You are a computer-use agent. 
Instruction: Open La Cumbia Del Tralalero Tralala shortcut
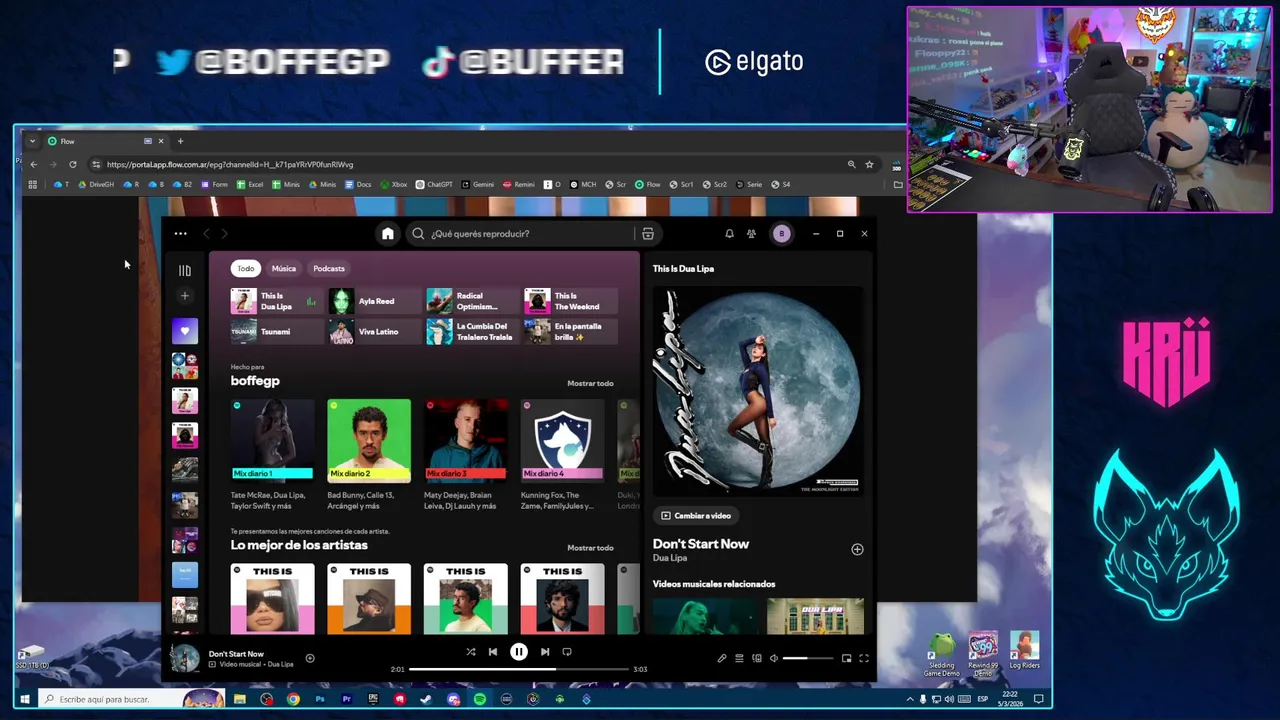pyautogui.click(x=472, y=332)
